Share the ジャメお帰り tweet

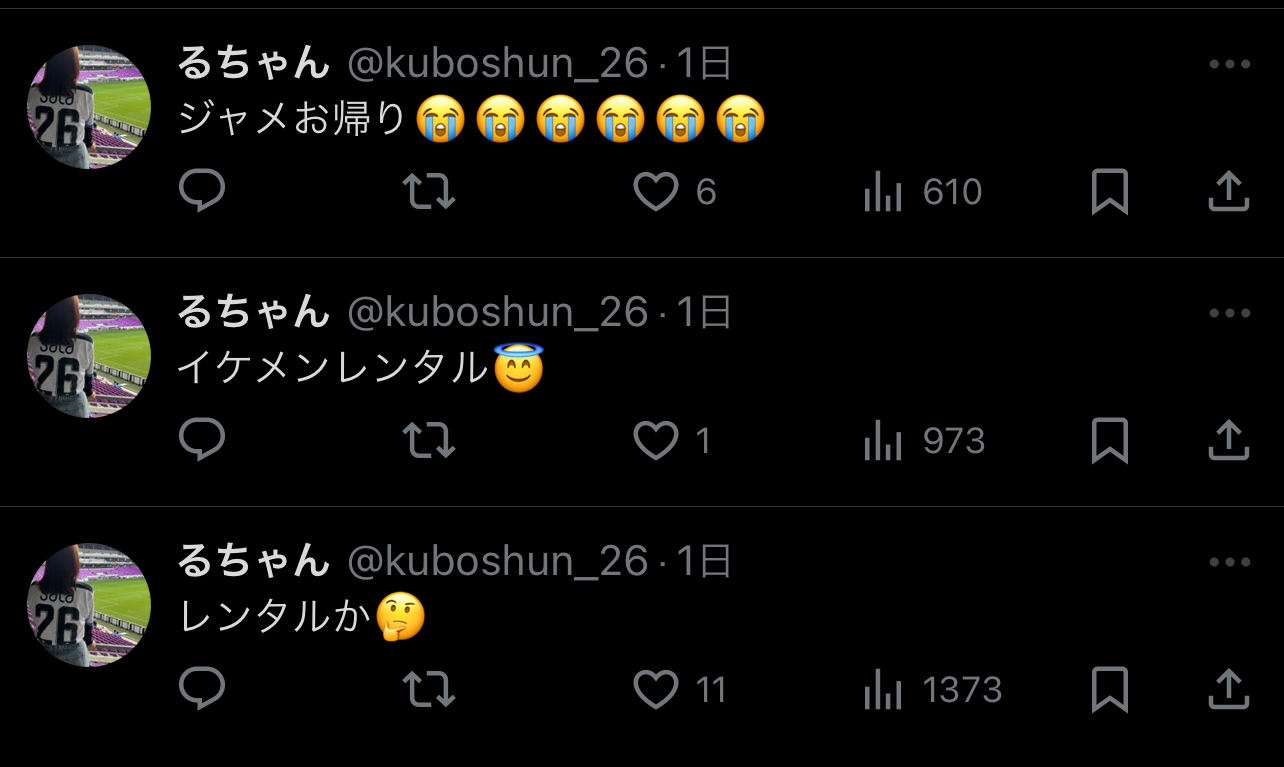coord(1228,191)
